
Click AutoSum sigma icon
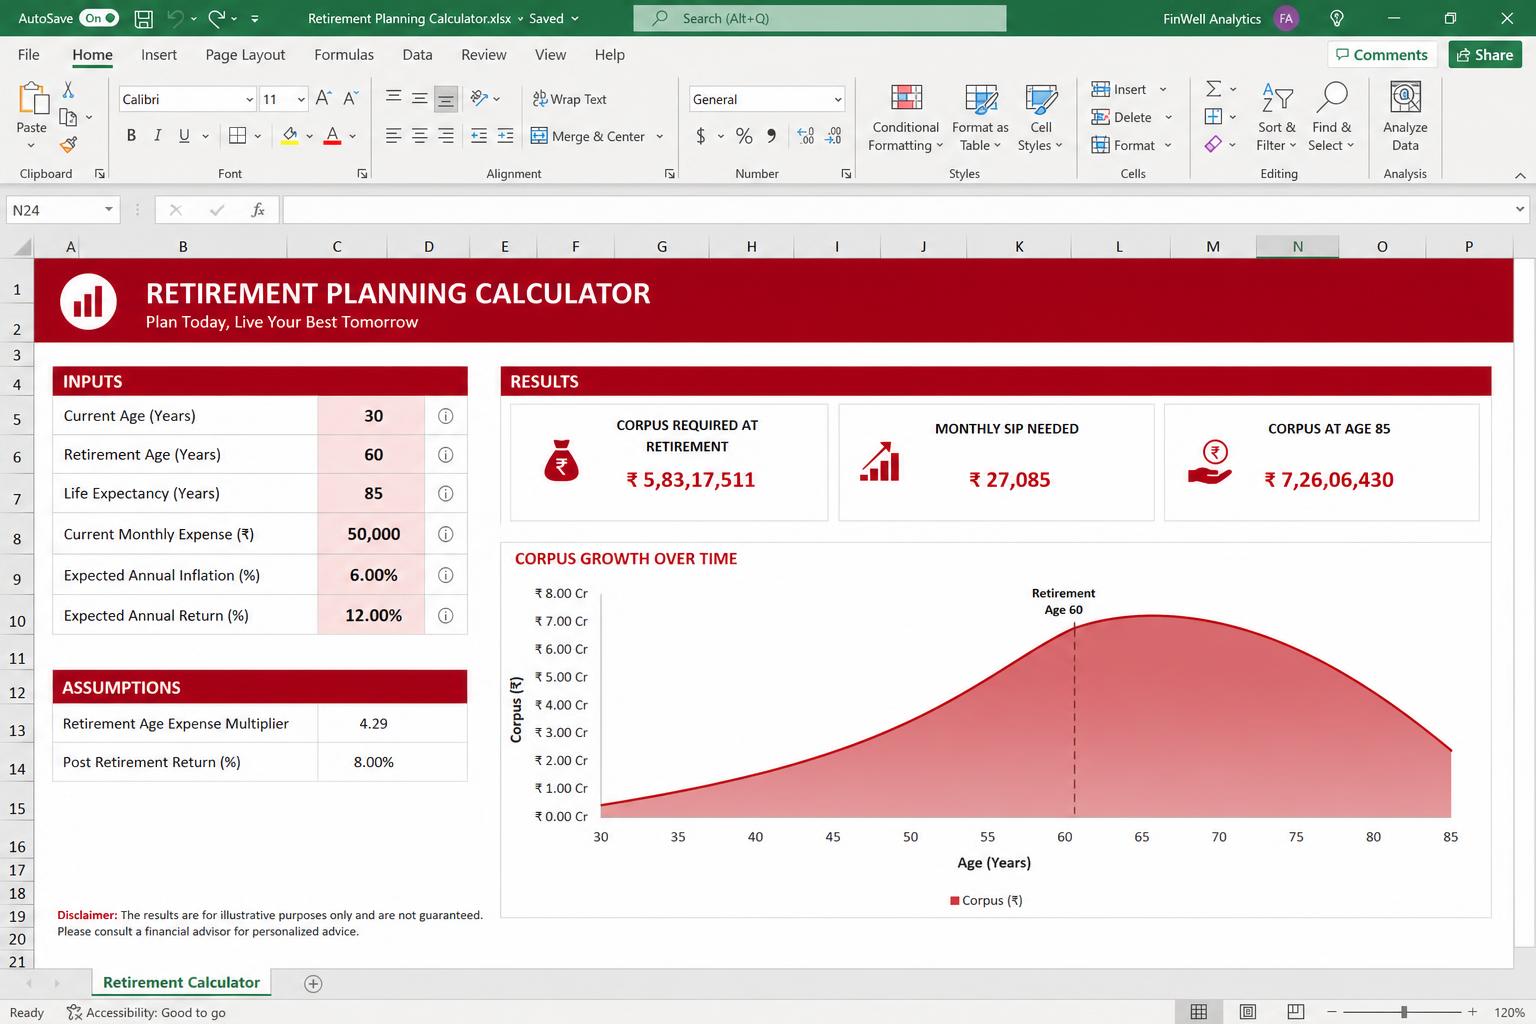pyautogui.click(x=1213, y=89)
